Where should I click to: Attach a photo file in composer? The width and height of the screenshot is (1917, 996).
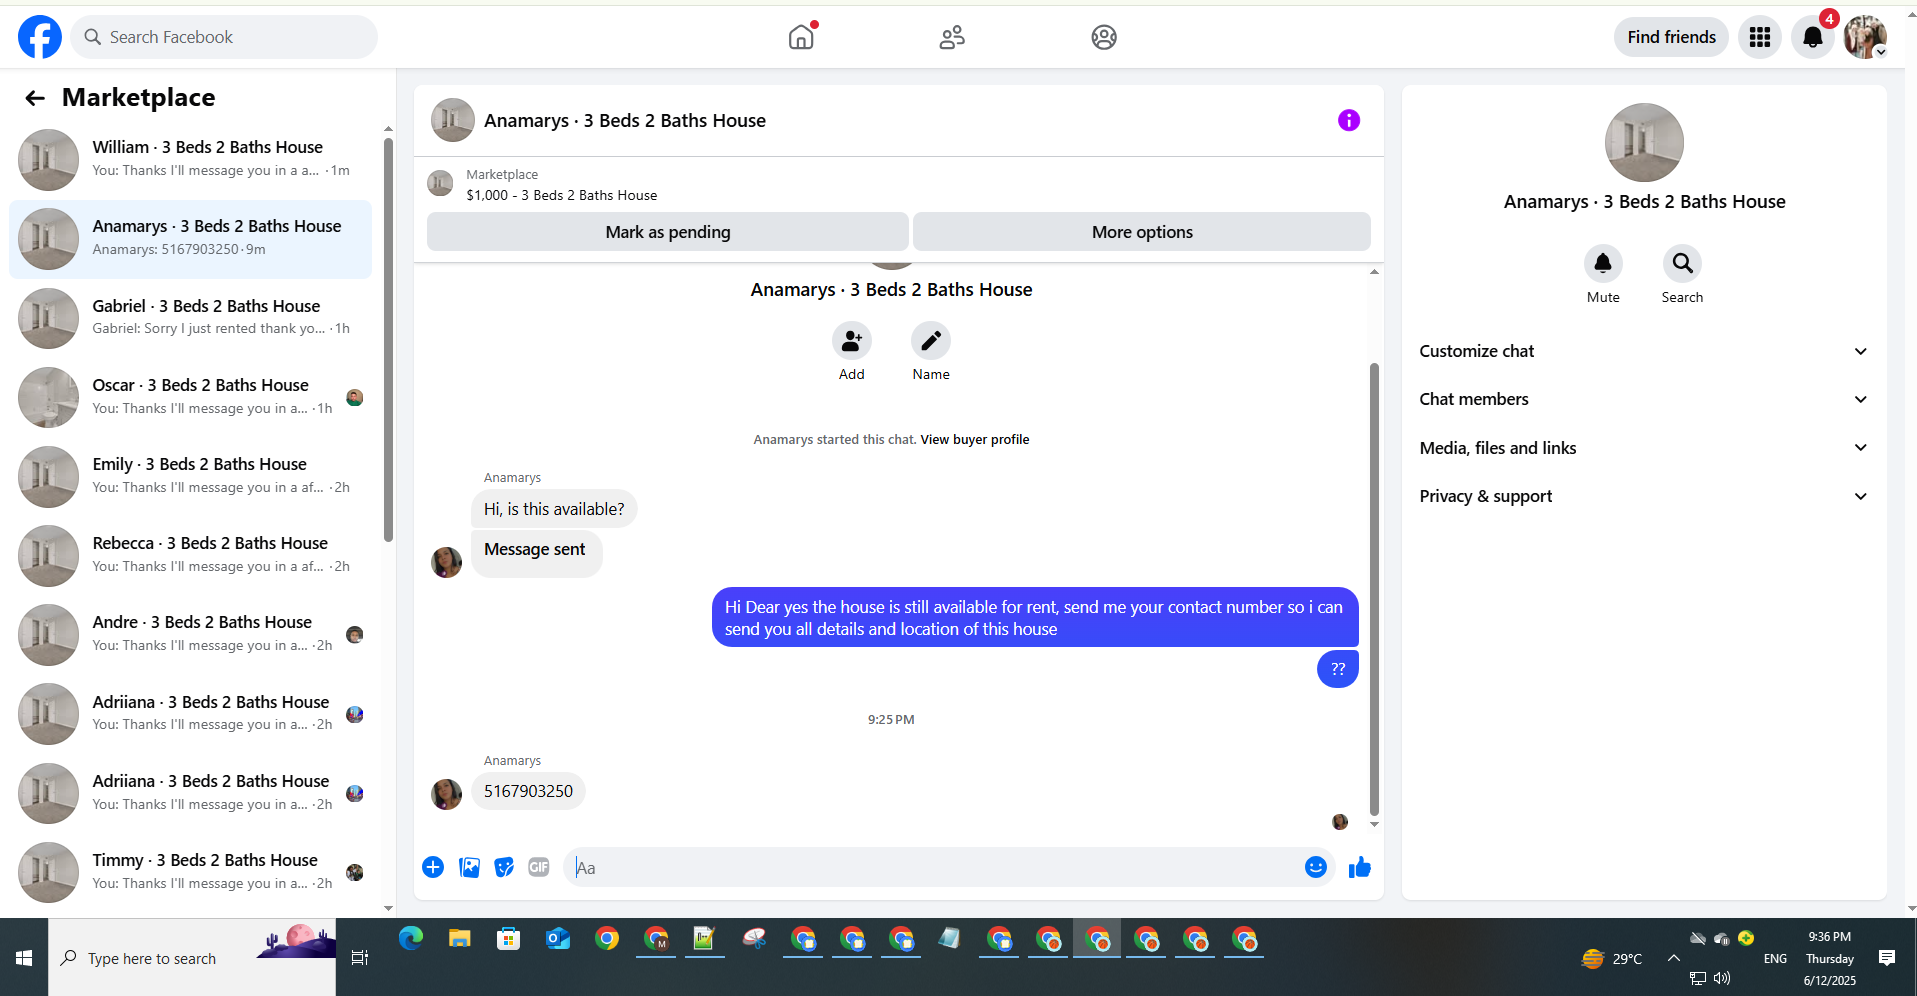469,867
